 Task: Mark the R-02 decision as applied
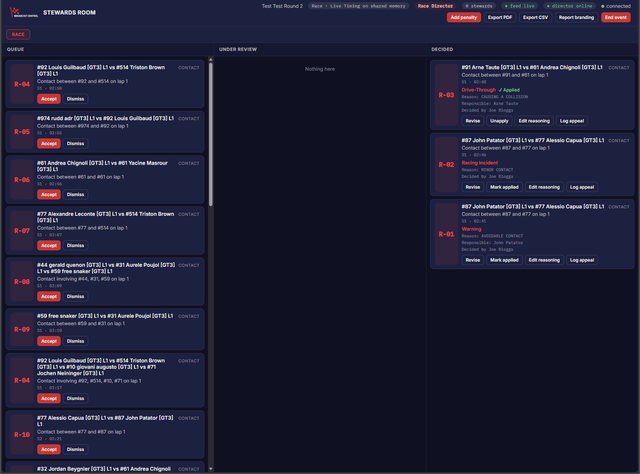tap(504, 187)
